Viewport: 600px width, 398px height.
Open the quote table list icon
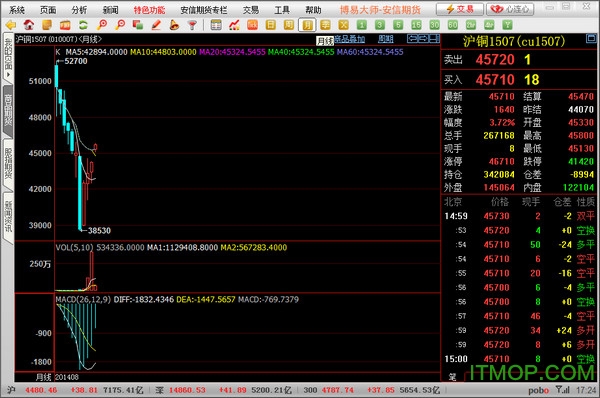[x=216, y=25]
